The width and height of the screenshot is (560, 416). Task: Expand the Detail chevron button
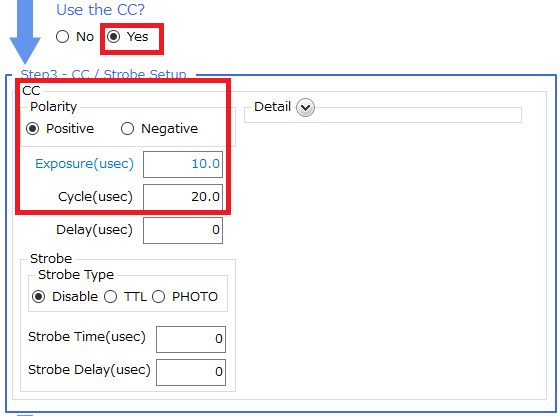click(305, 107)
